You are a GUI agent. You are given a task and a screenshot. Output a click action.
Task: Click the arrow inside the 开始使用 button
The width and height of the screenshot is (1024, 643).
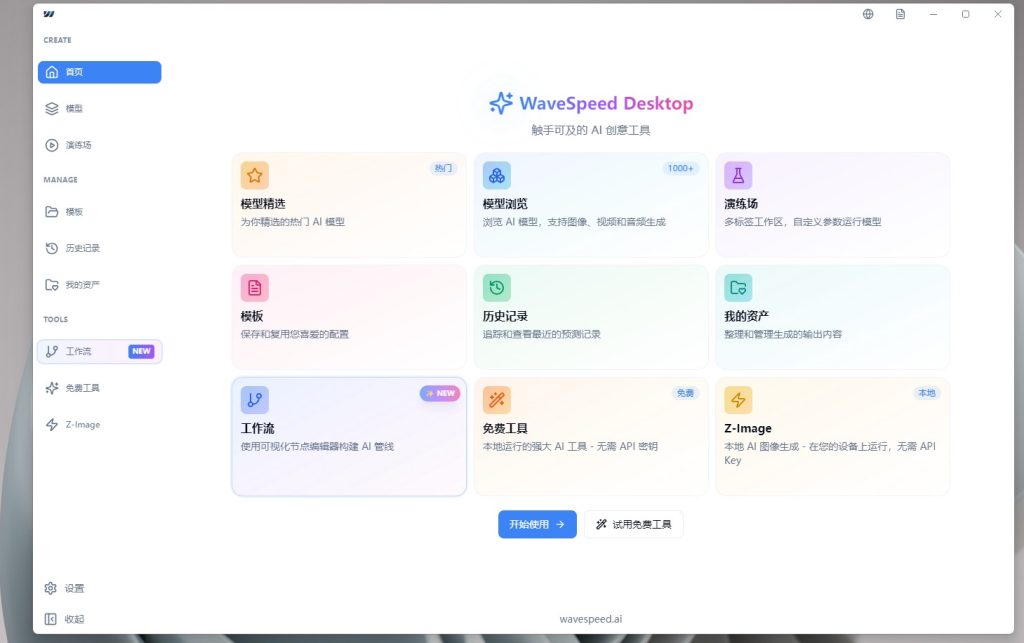560,524
